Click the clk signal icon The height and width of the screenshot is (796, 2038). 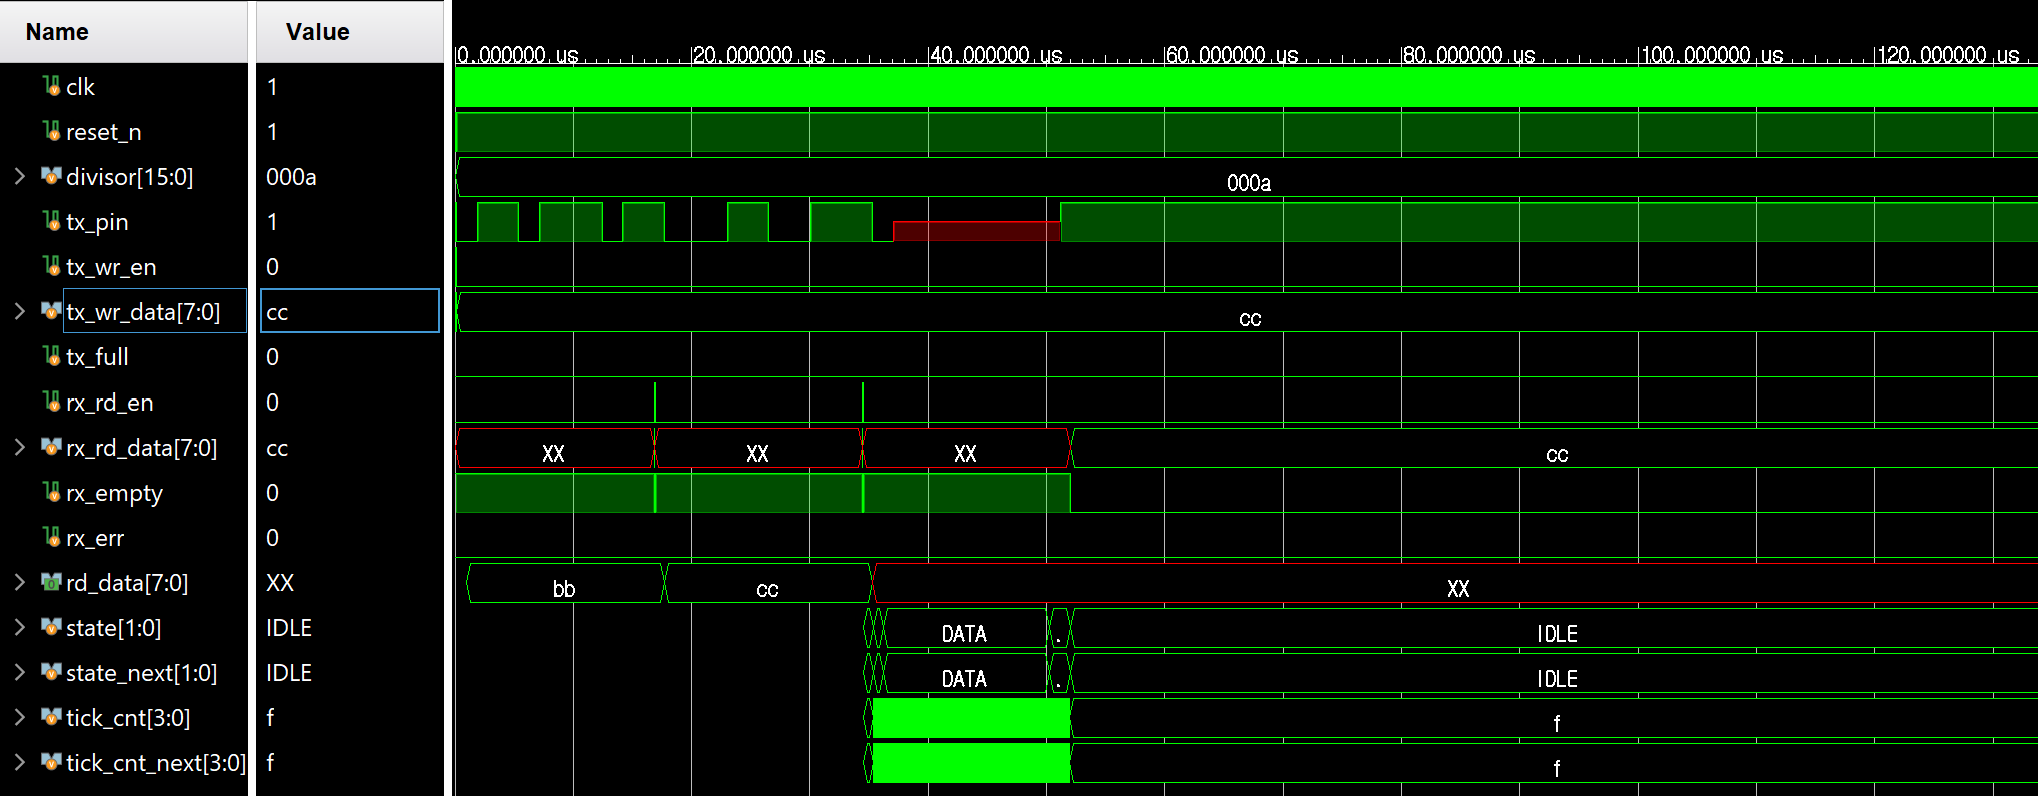pos(52,86)
